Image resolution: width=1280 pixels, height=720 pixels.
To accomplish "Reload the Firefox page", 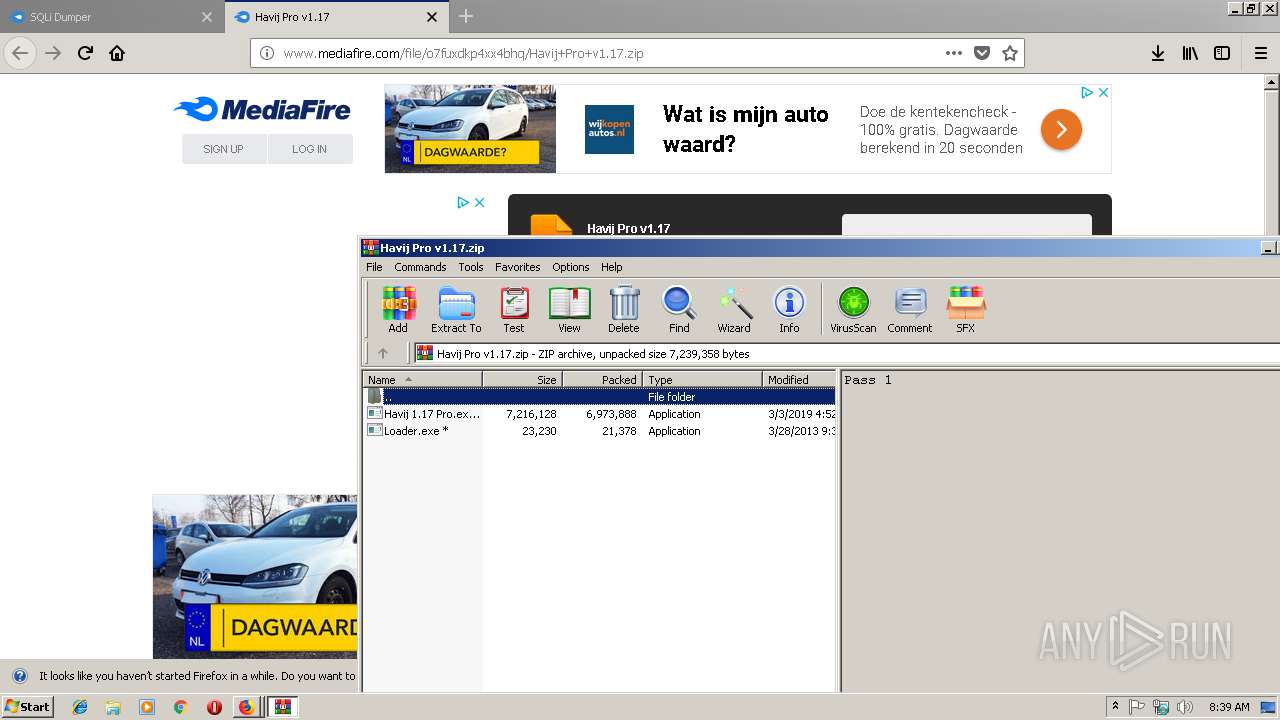I will [x=85, y=53].
